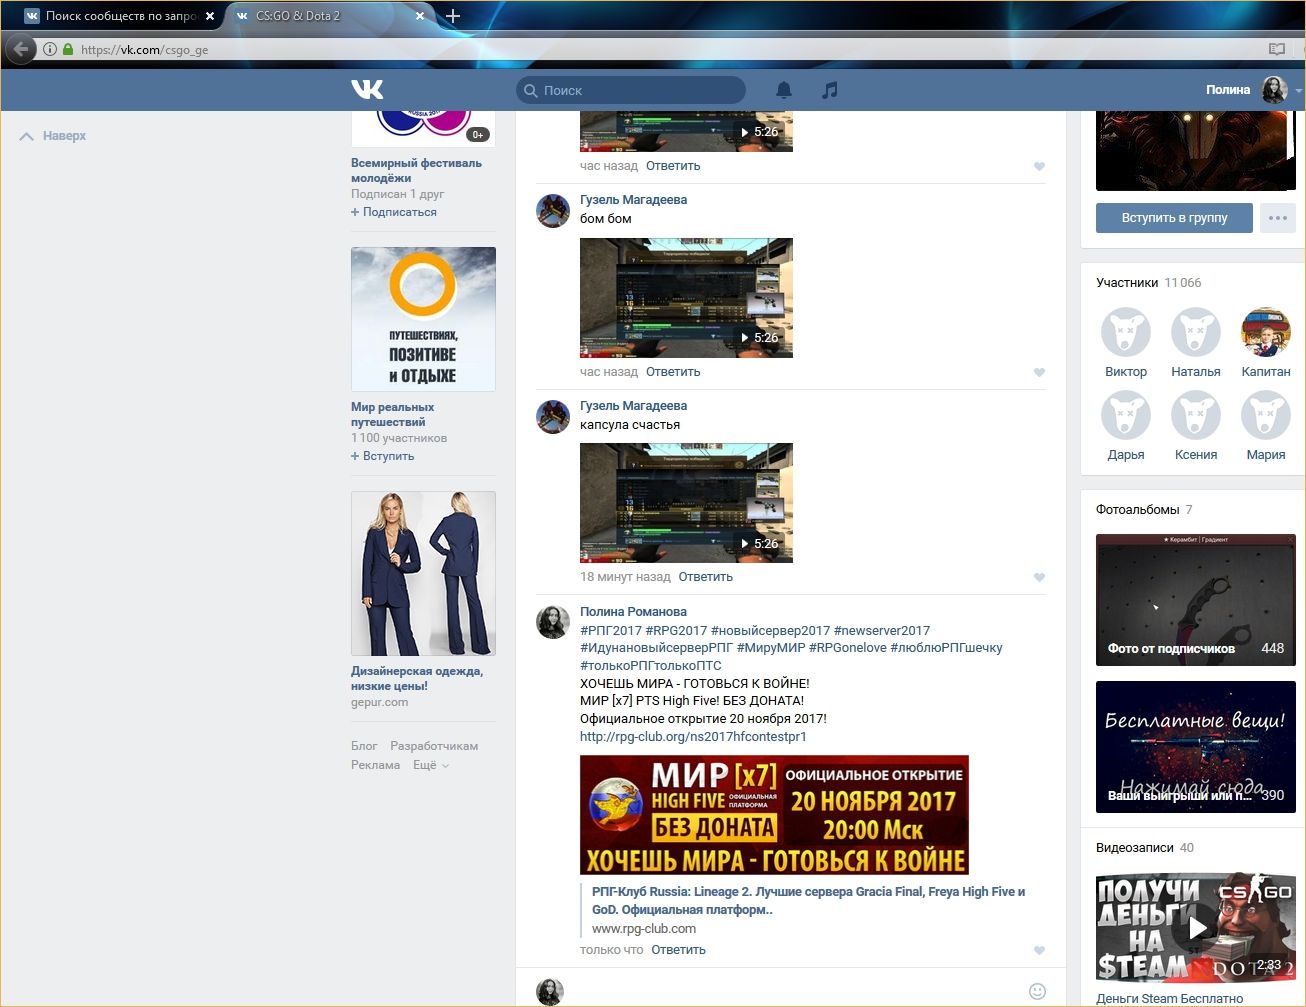Open the music player icon
Image resolution: width=1306 pixels, height=1007 pixels.
(829, 90)
